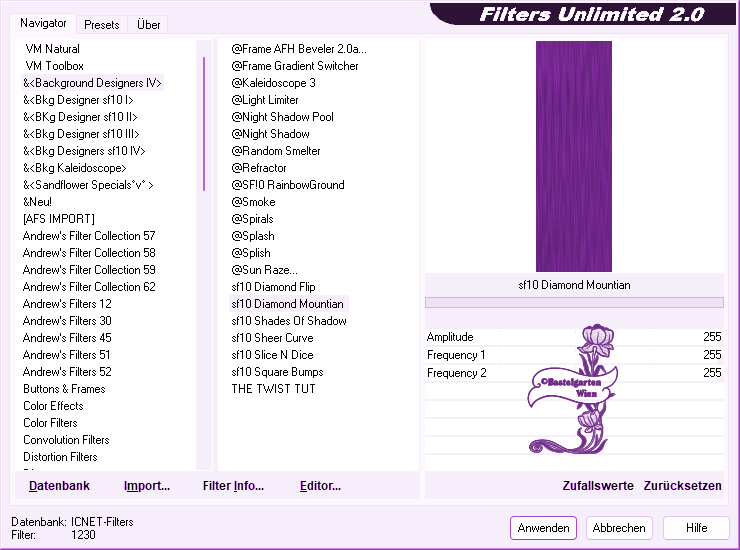Adjust the Amplitude slider
740x550 pixels.
pos(574,337)
